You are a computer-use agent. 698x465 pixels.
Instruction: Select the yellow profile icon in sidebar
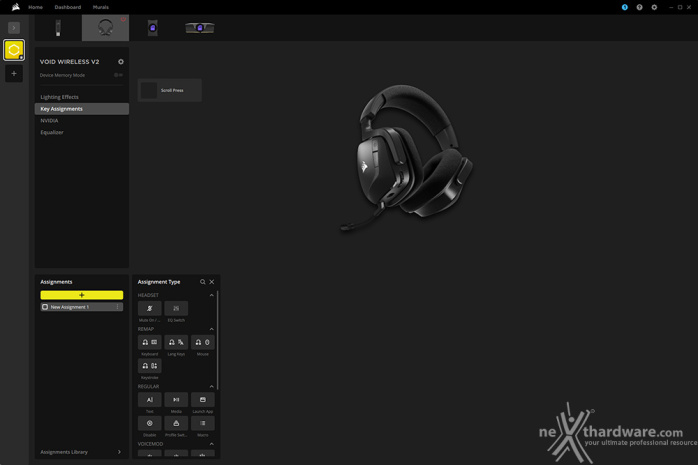tap(14, 50)
